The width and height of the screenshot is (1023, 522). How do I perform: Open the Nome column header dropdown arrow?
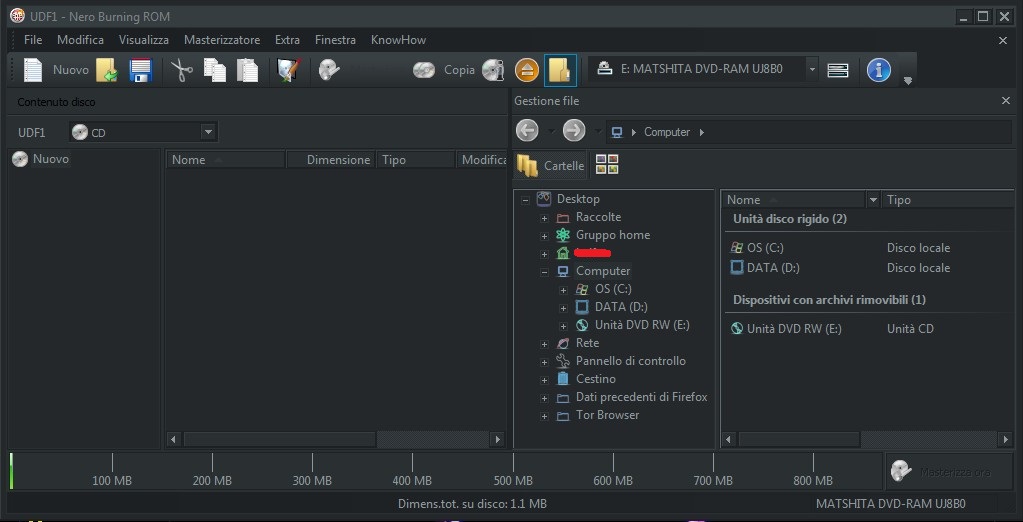(x=873, y=200)
